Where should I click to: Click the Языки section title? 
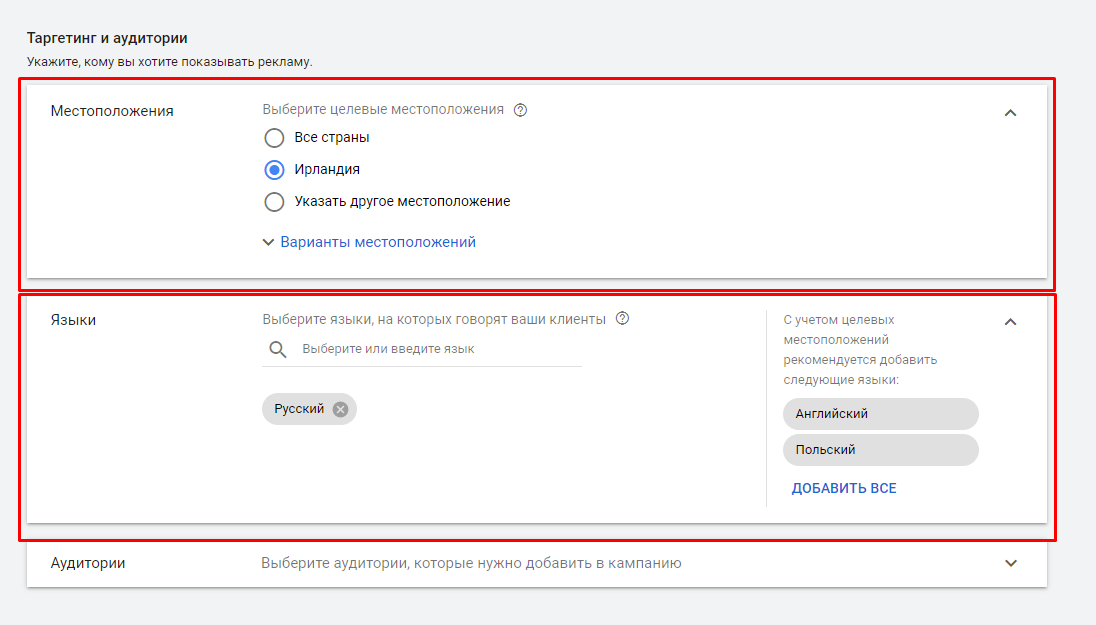click(73, 320)
